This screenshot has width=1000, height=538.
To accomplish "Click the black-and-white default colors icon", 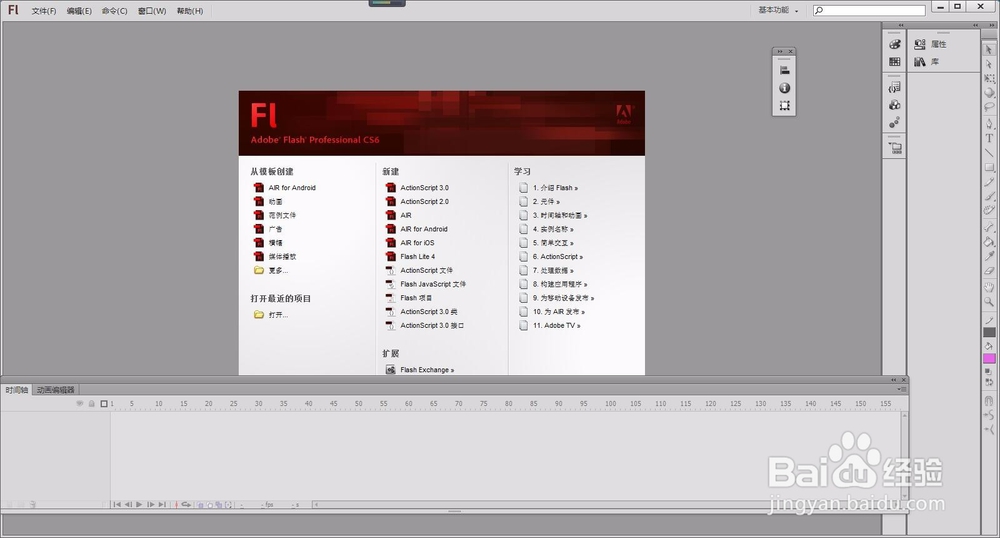I will 989,371.
